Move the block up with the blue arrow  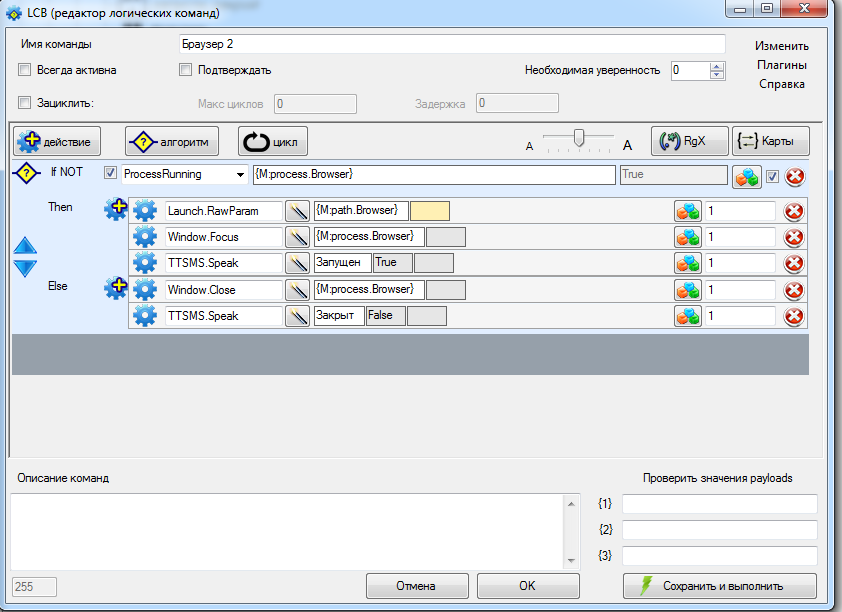[25, 246]
